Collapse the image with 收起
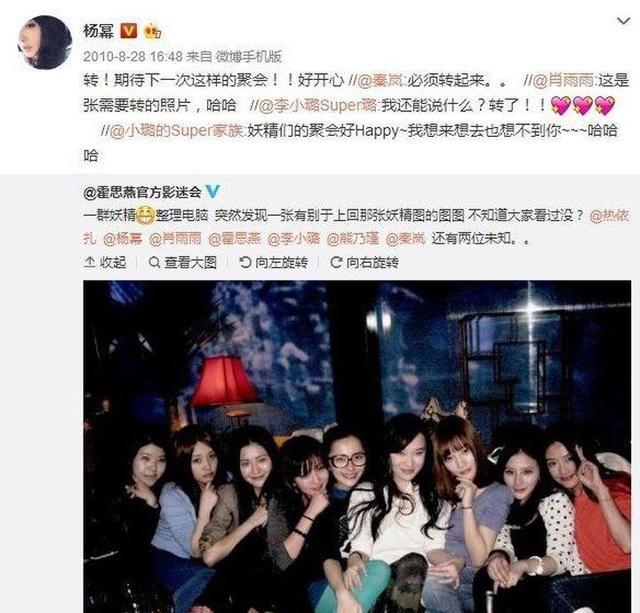Viewport: 640px width, 613px height. coord(105,262)
